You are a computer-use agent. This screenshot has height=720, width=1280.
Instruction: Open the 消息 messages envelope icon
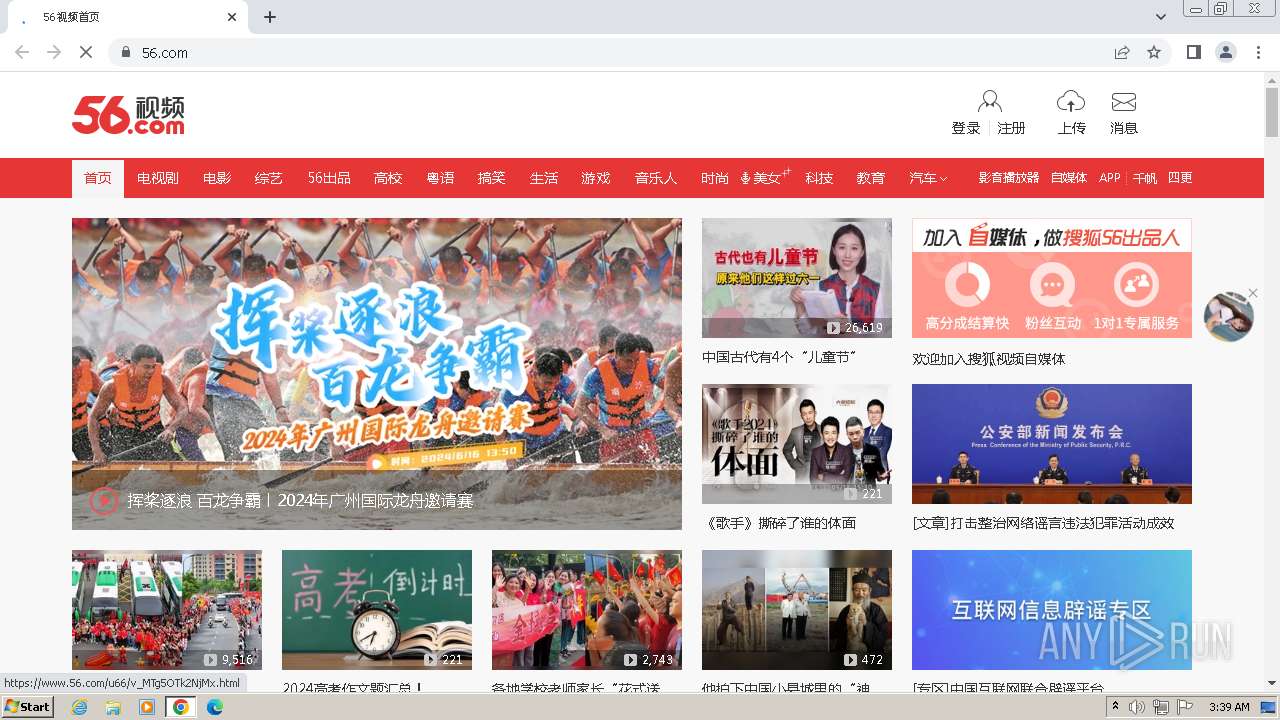(1124, 102)
